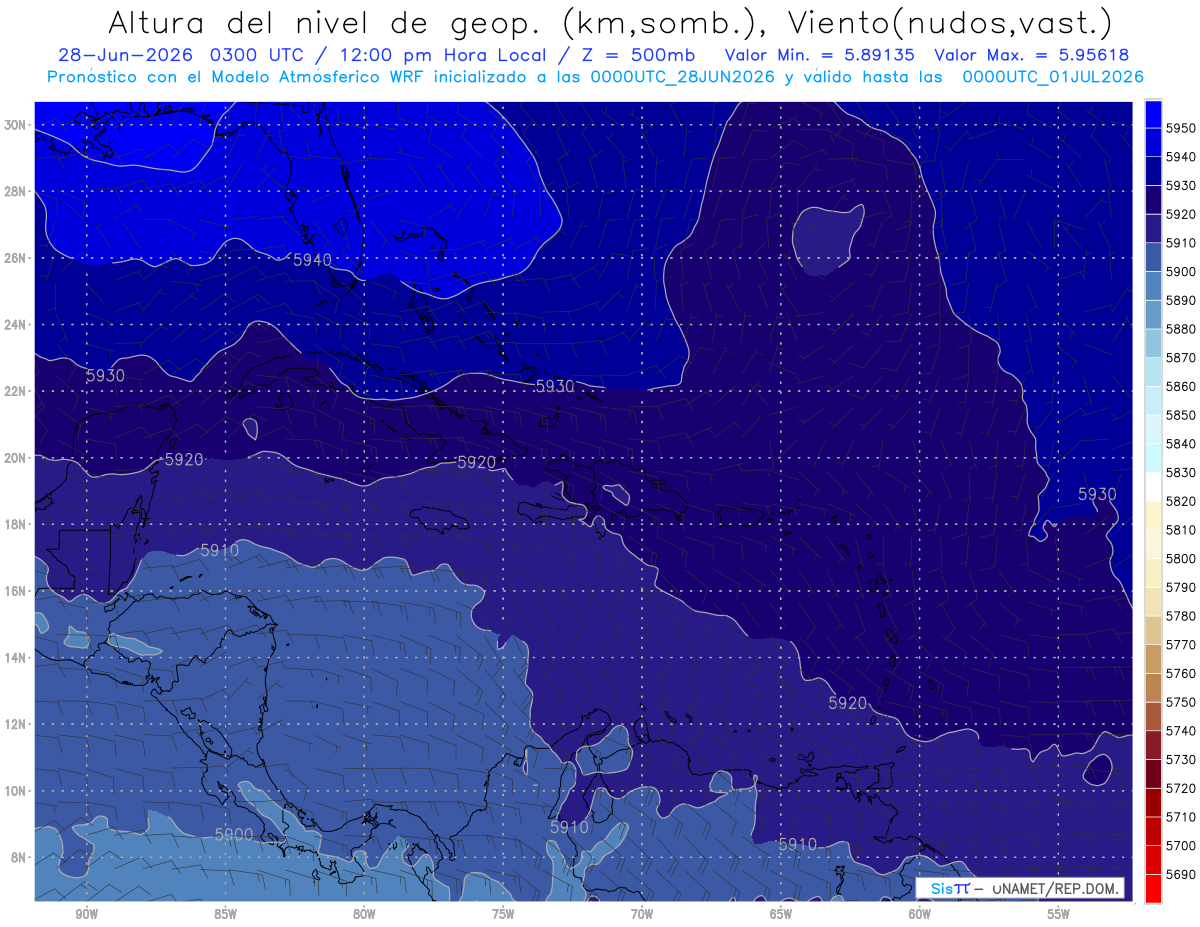
Task: Click the "0000UTC_01JUL2026" valid-until time
Action: click(1052, 77)
